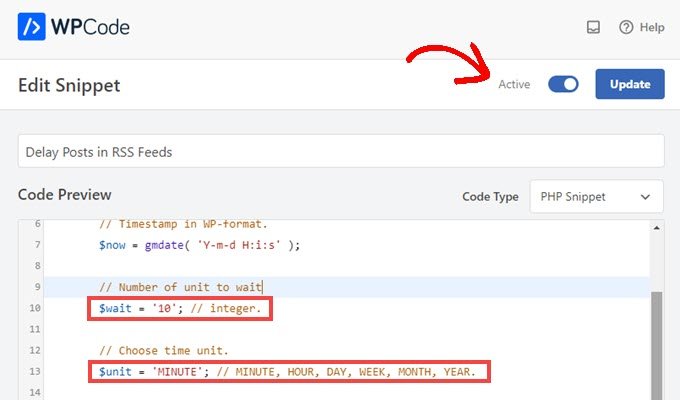Click the code editor vertical scrollbar thumb

tap(656, 345)
